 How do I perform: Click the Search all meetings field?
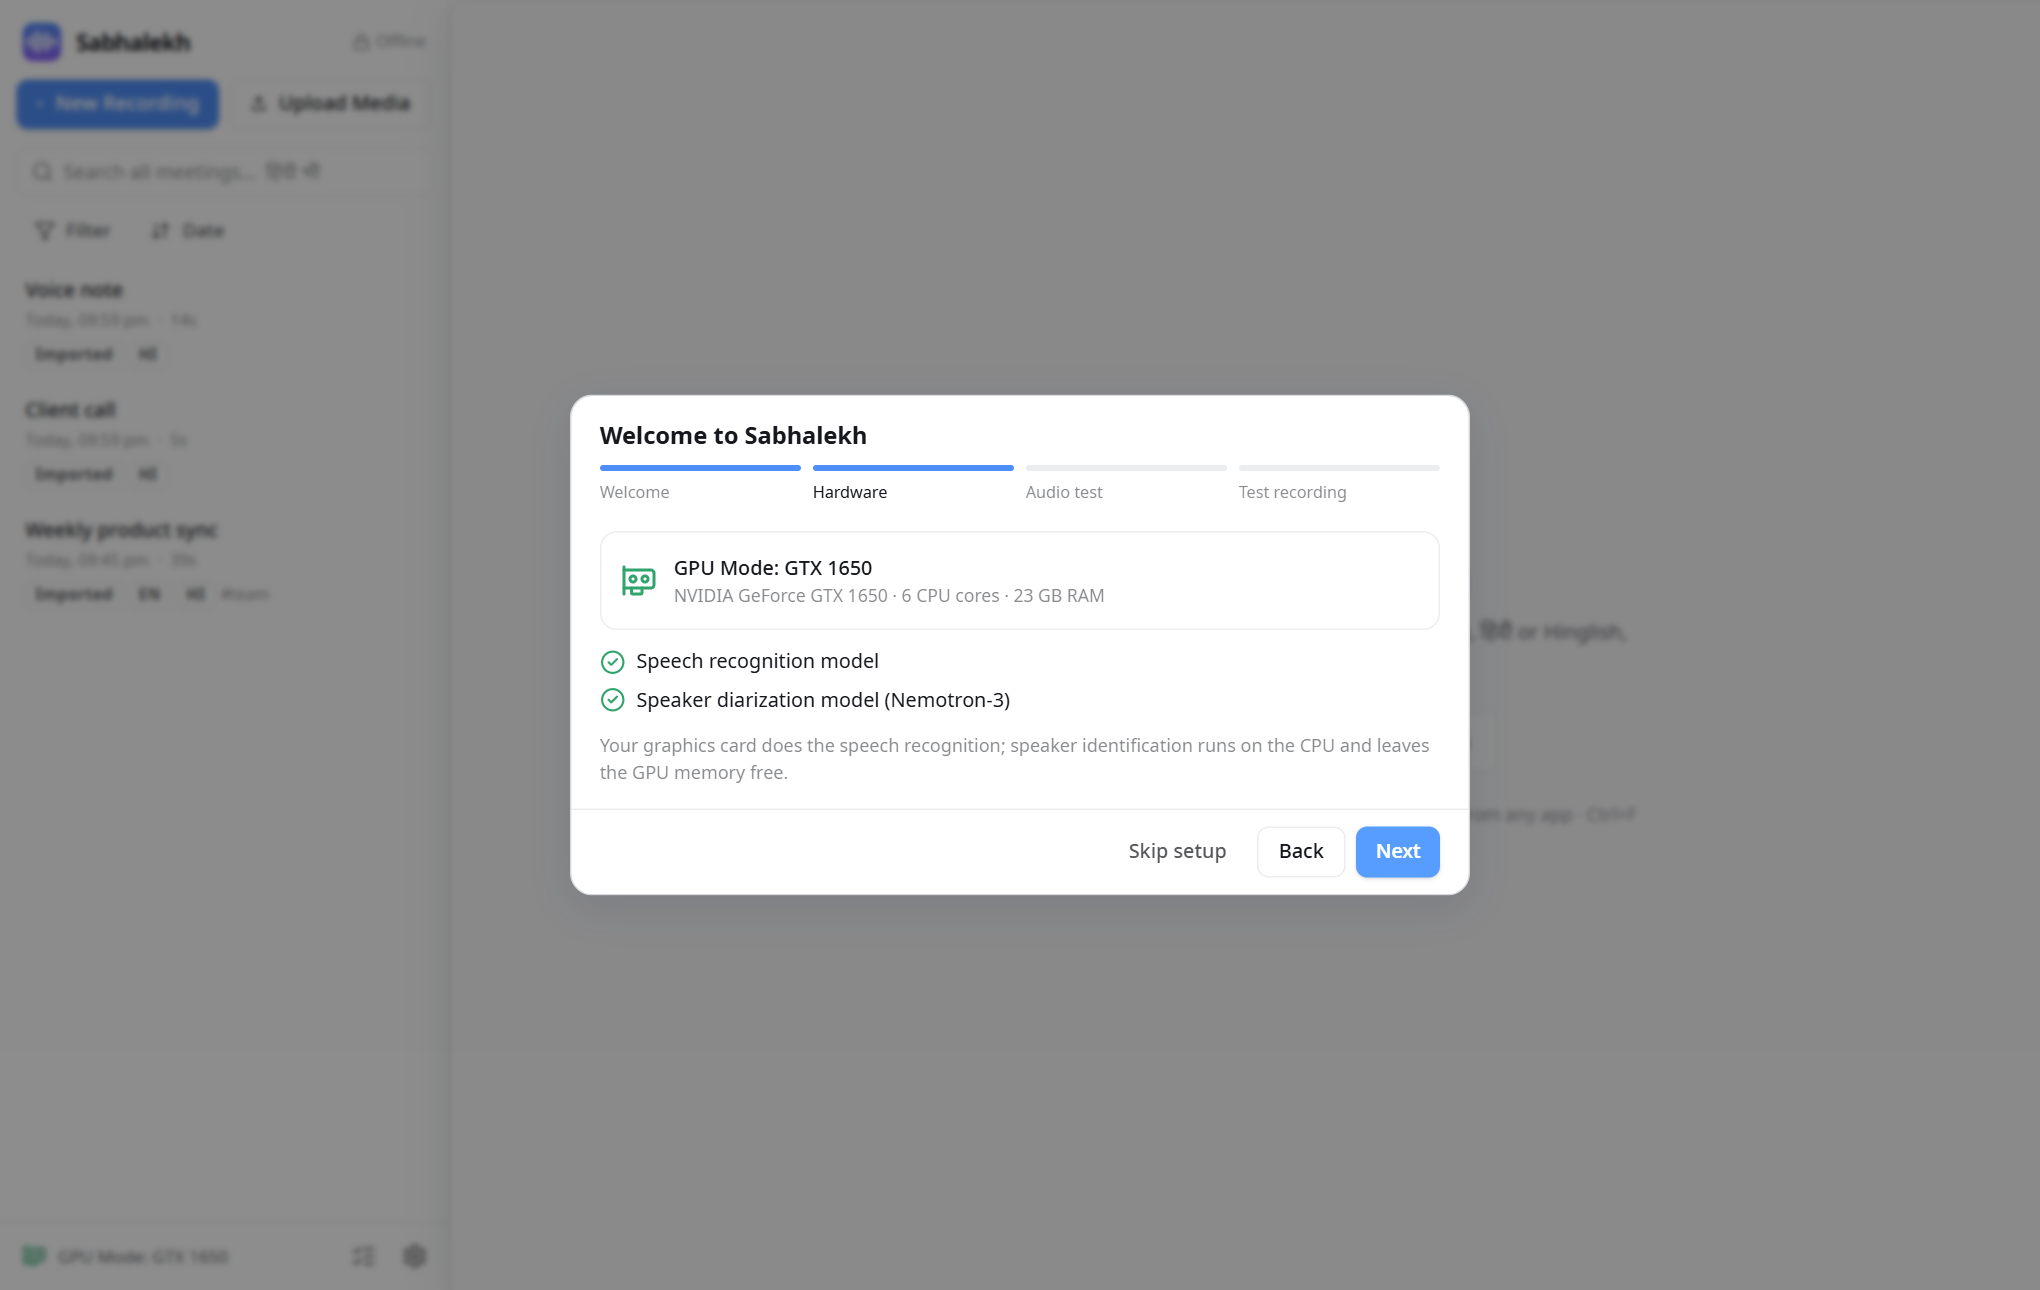(223, 172)
